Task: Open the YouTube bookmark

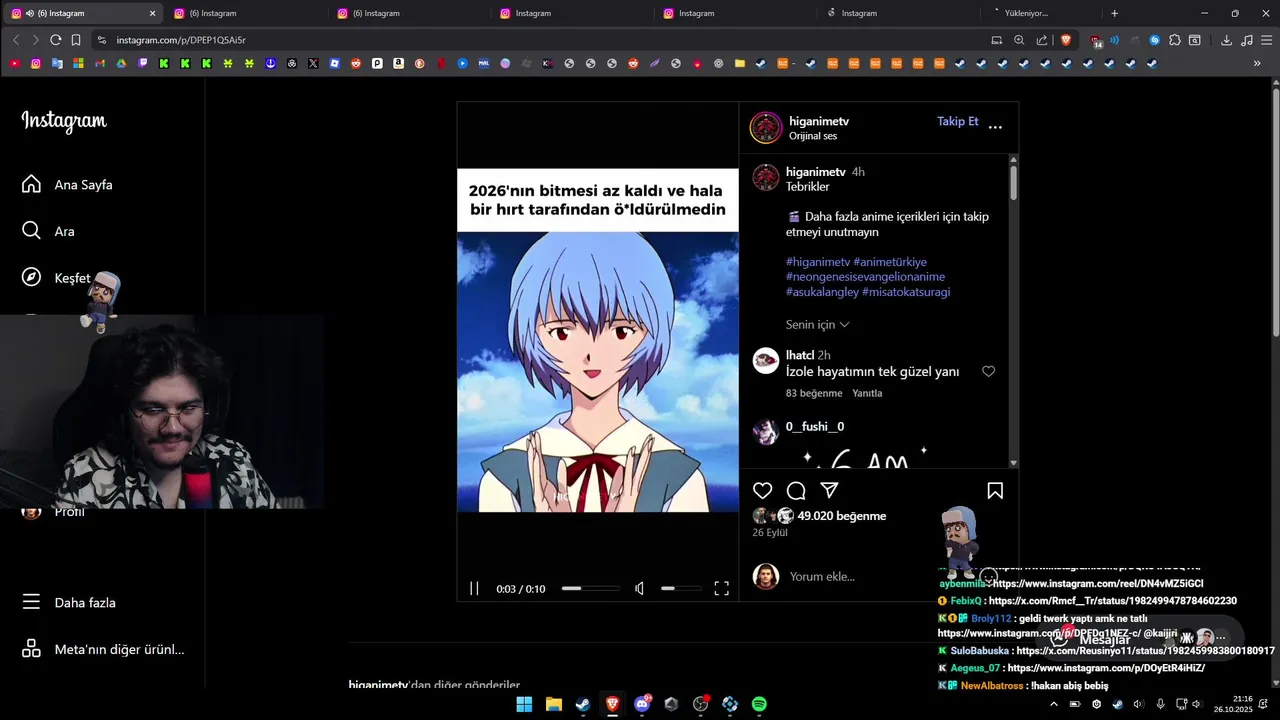Action: [14, 63]
